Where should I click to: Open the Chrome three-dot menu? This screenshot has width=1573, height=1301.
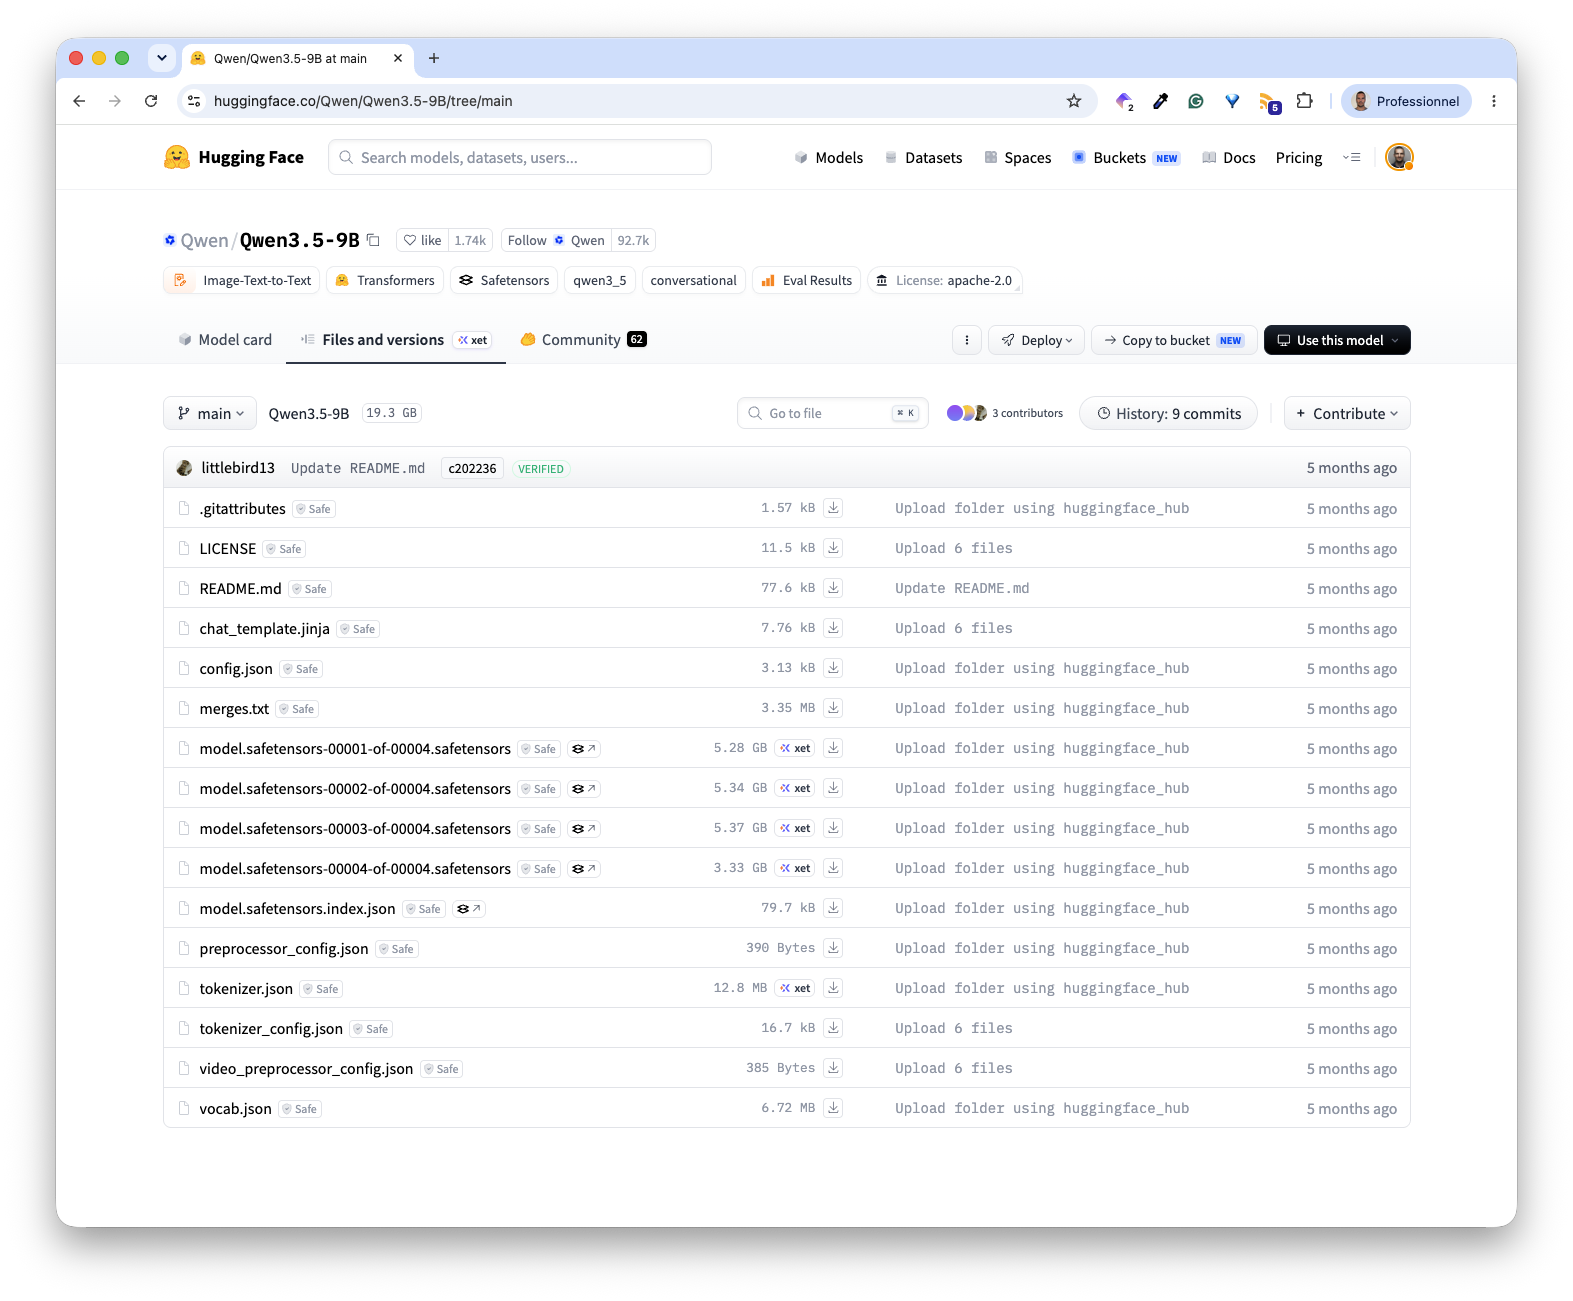pos(1494,101)
